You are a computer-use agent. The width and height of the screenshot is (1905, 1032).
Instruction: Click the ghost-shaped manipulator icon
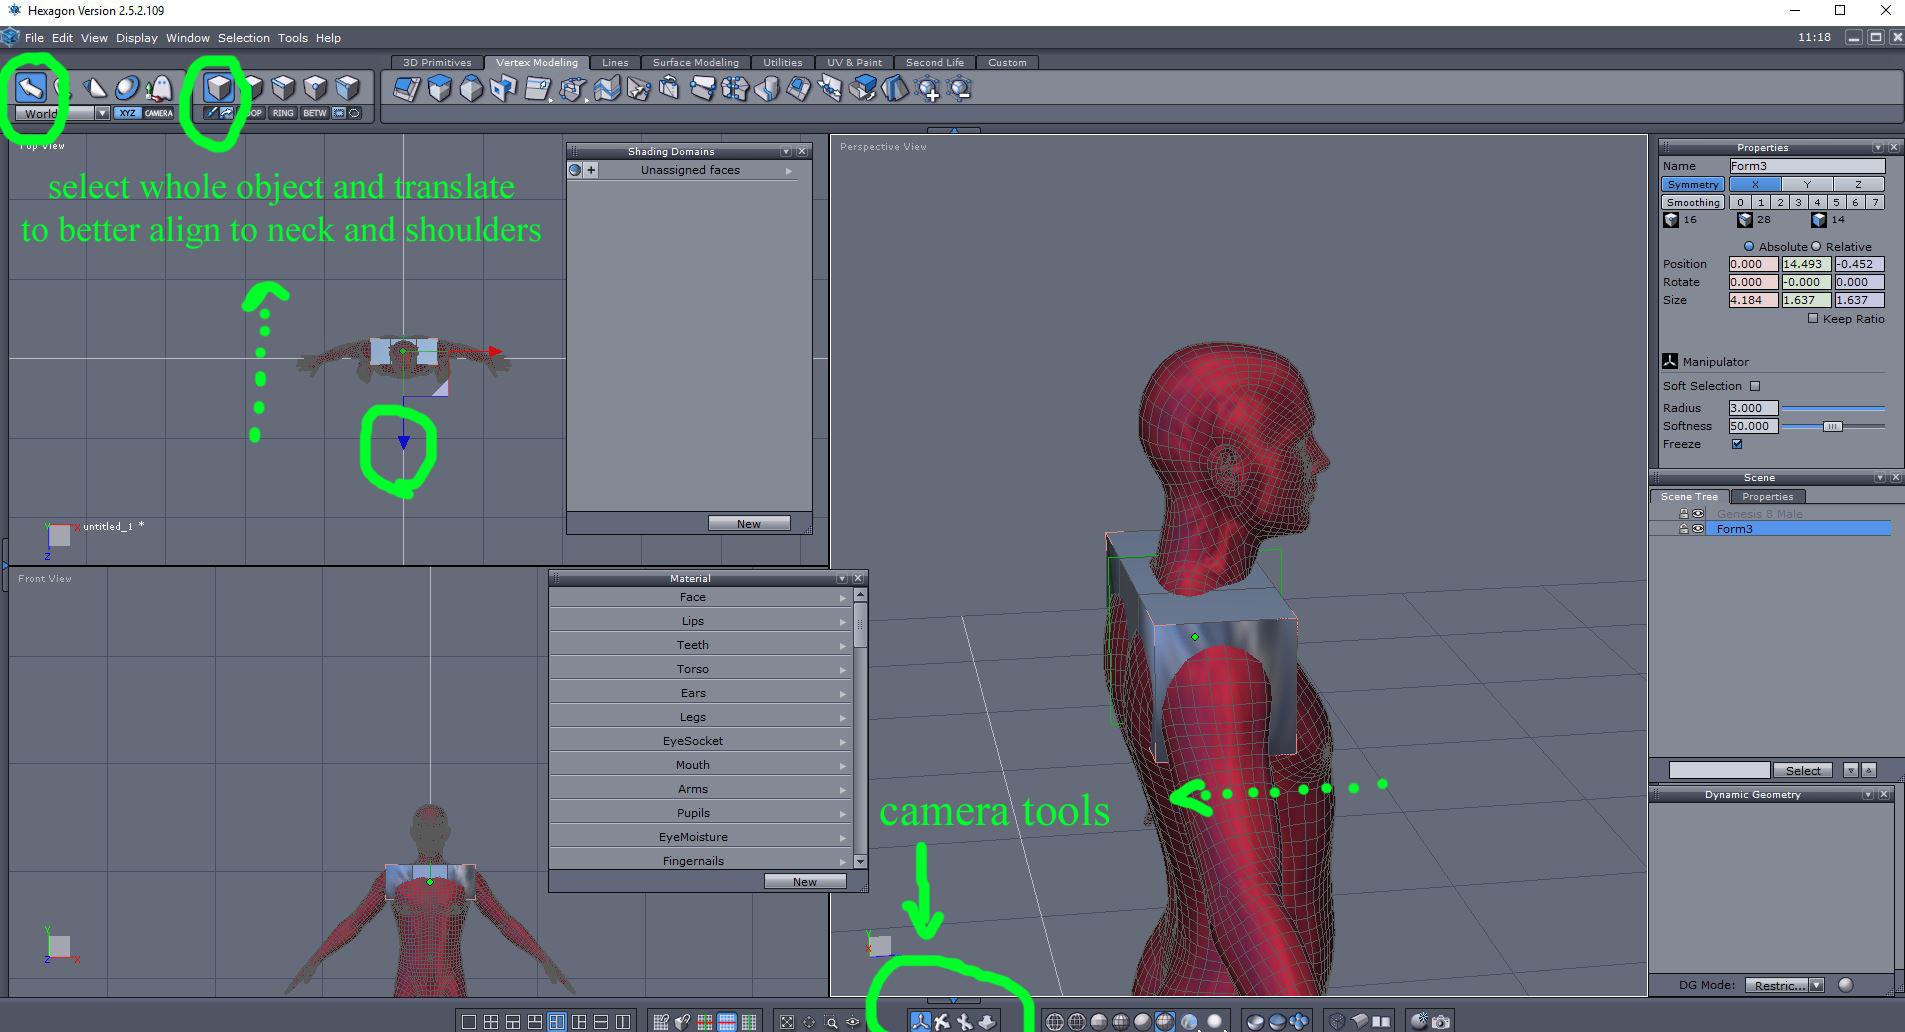point(159,88)
